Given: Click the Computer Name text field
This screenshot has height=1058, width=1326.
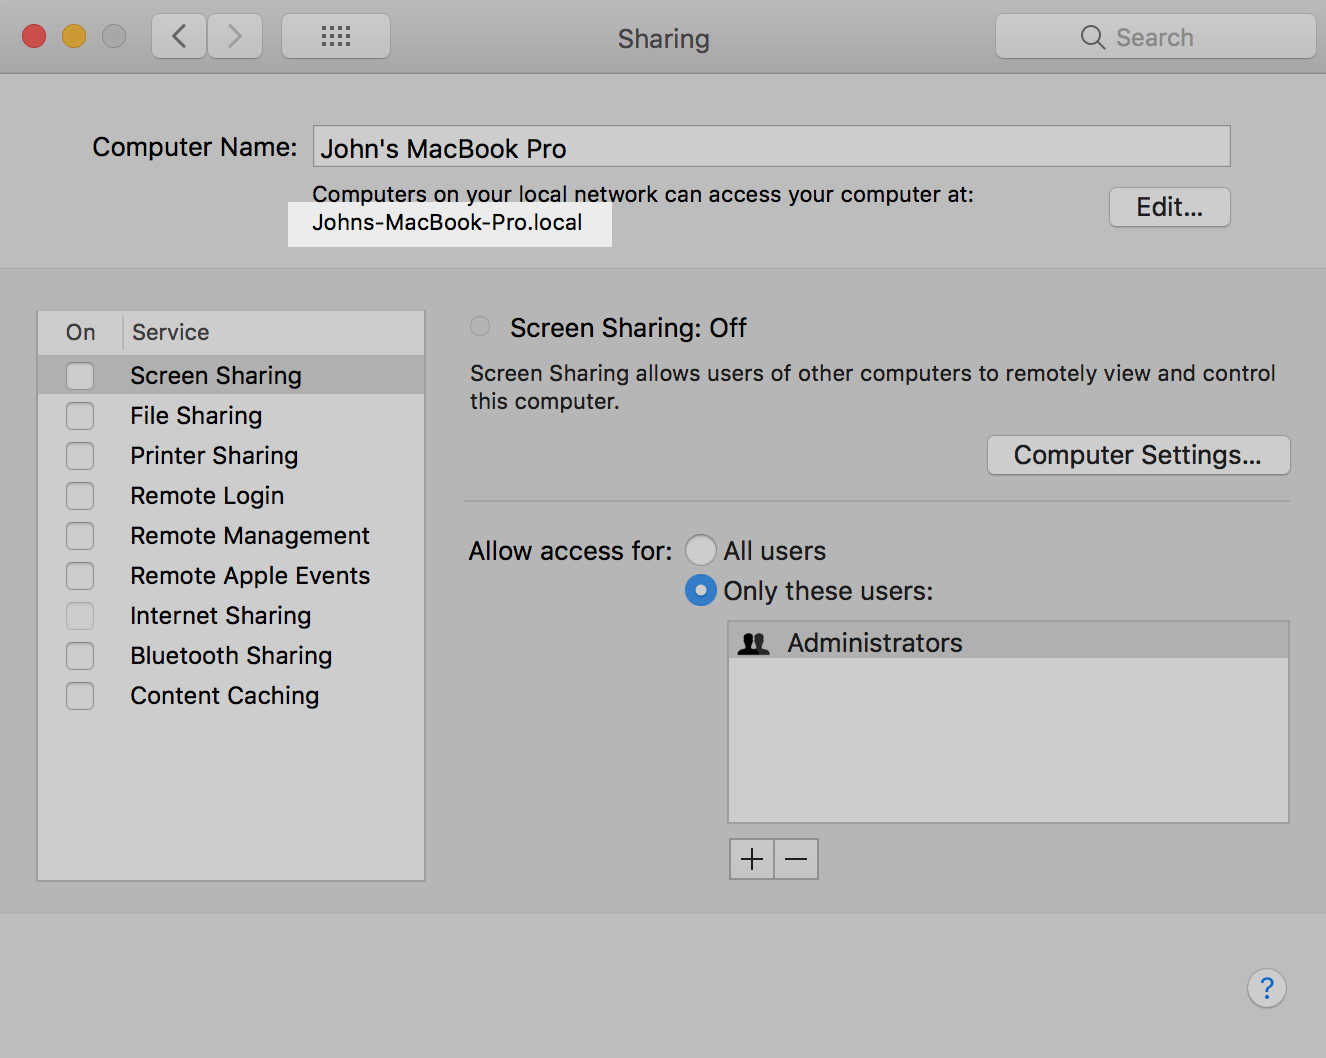Looking at the screenshot, I should (x=771, y=147).
